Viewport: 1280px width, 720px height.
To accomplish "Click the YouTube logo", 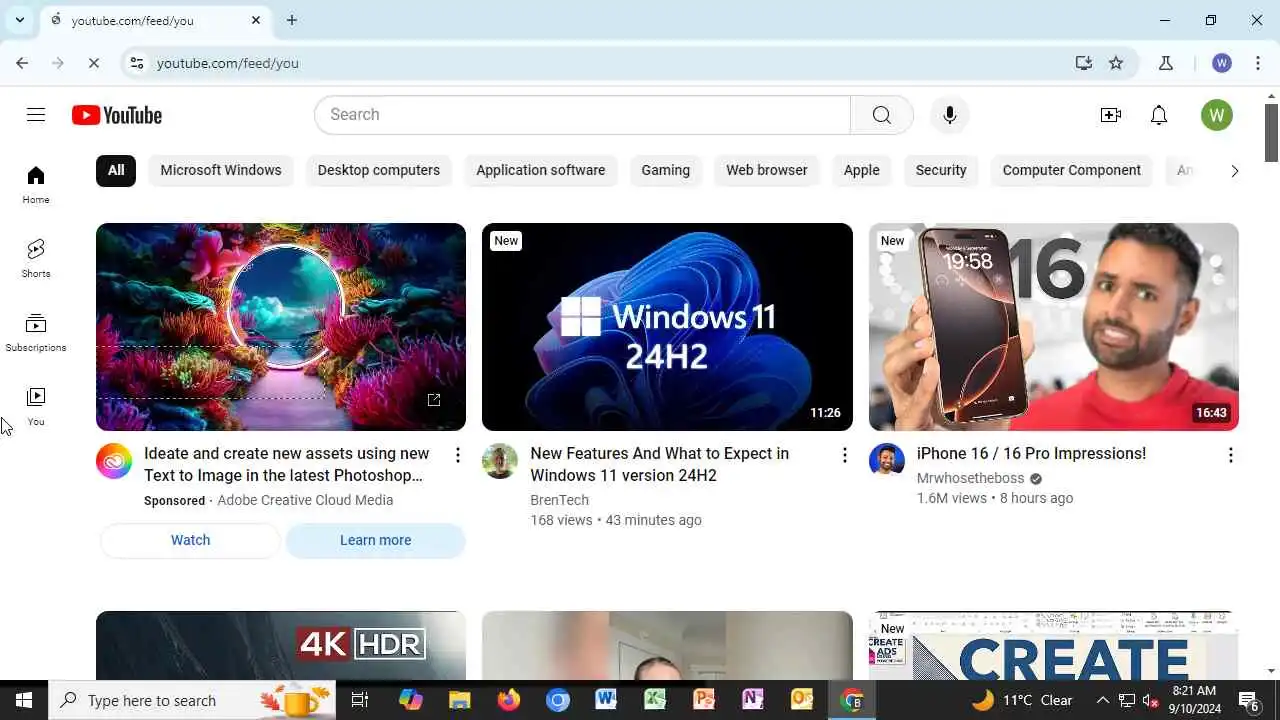I will pos(117,115).
